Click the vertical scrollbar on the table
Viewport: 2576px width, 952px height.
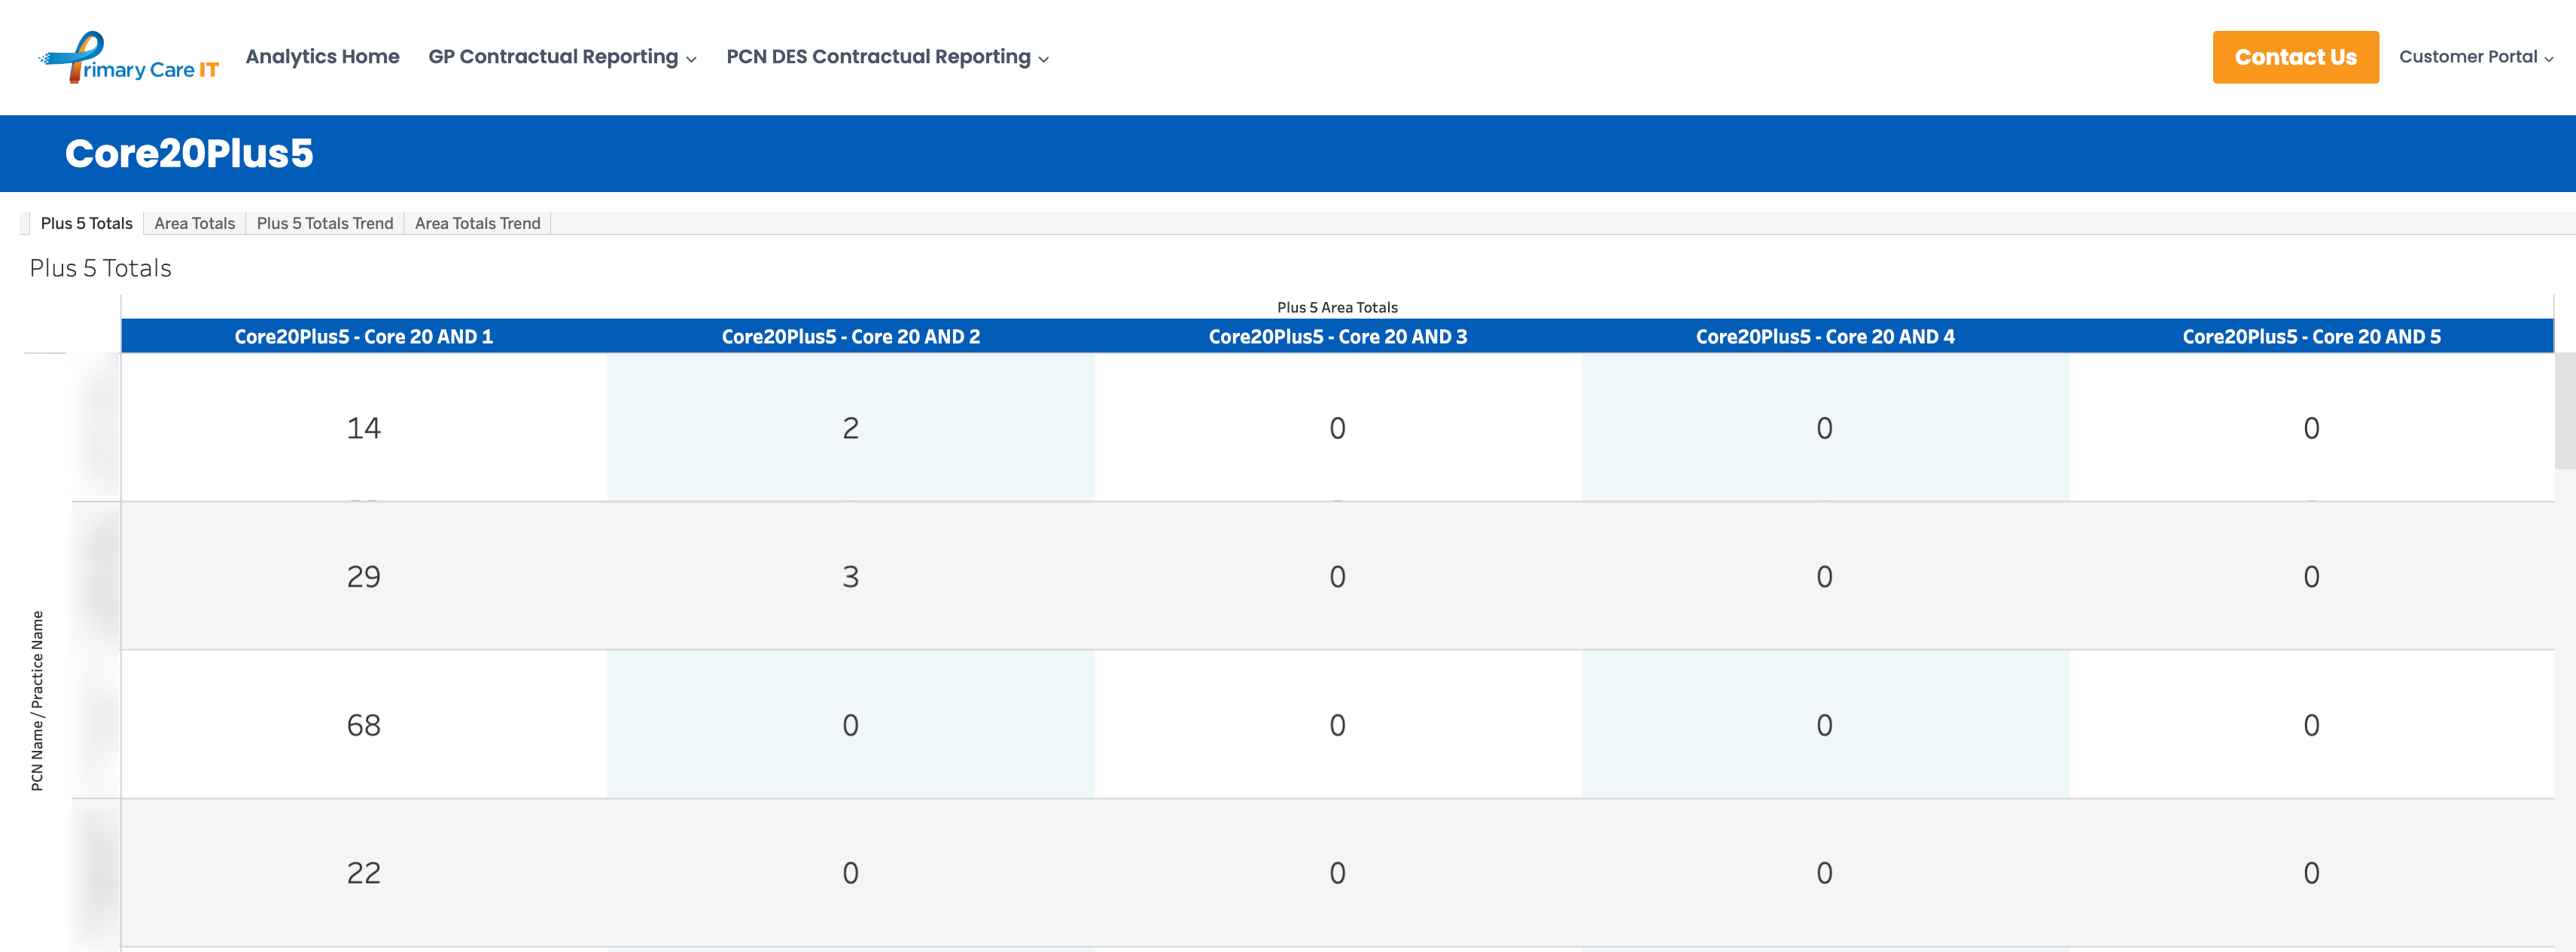pyautogui.click(x=2565, y=410)
